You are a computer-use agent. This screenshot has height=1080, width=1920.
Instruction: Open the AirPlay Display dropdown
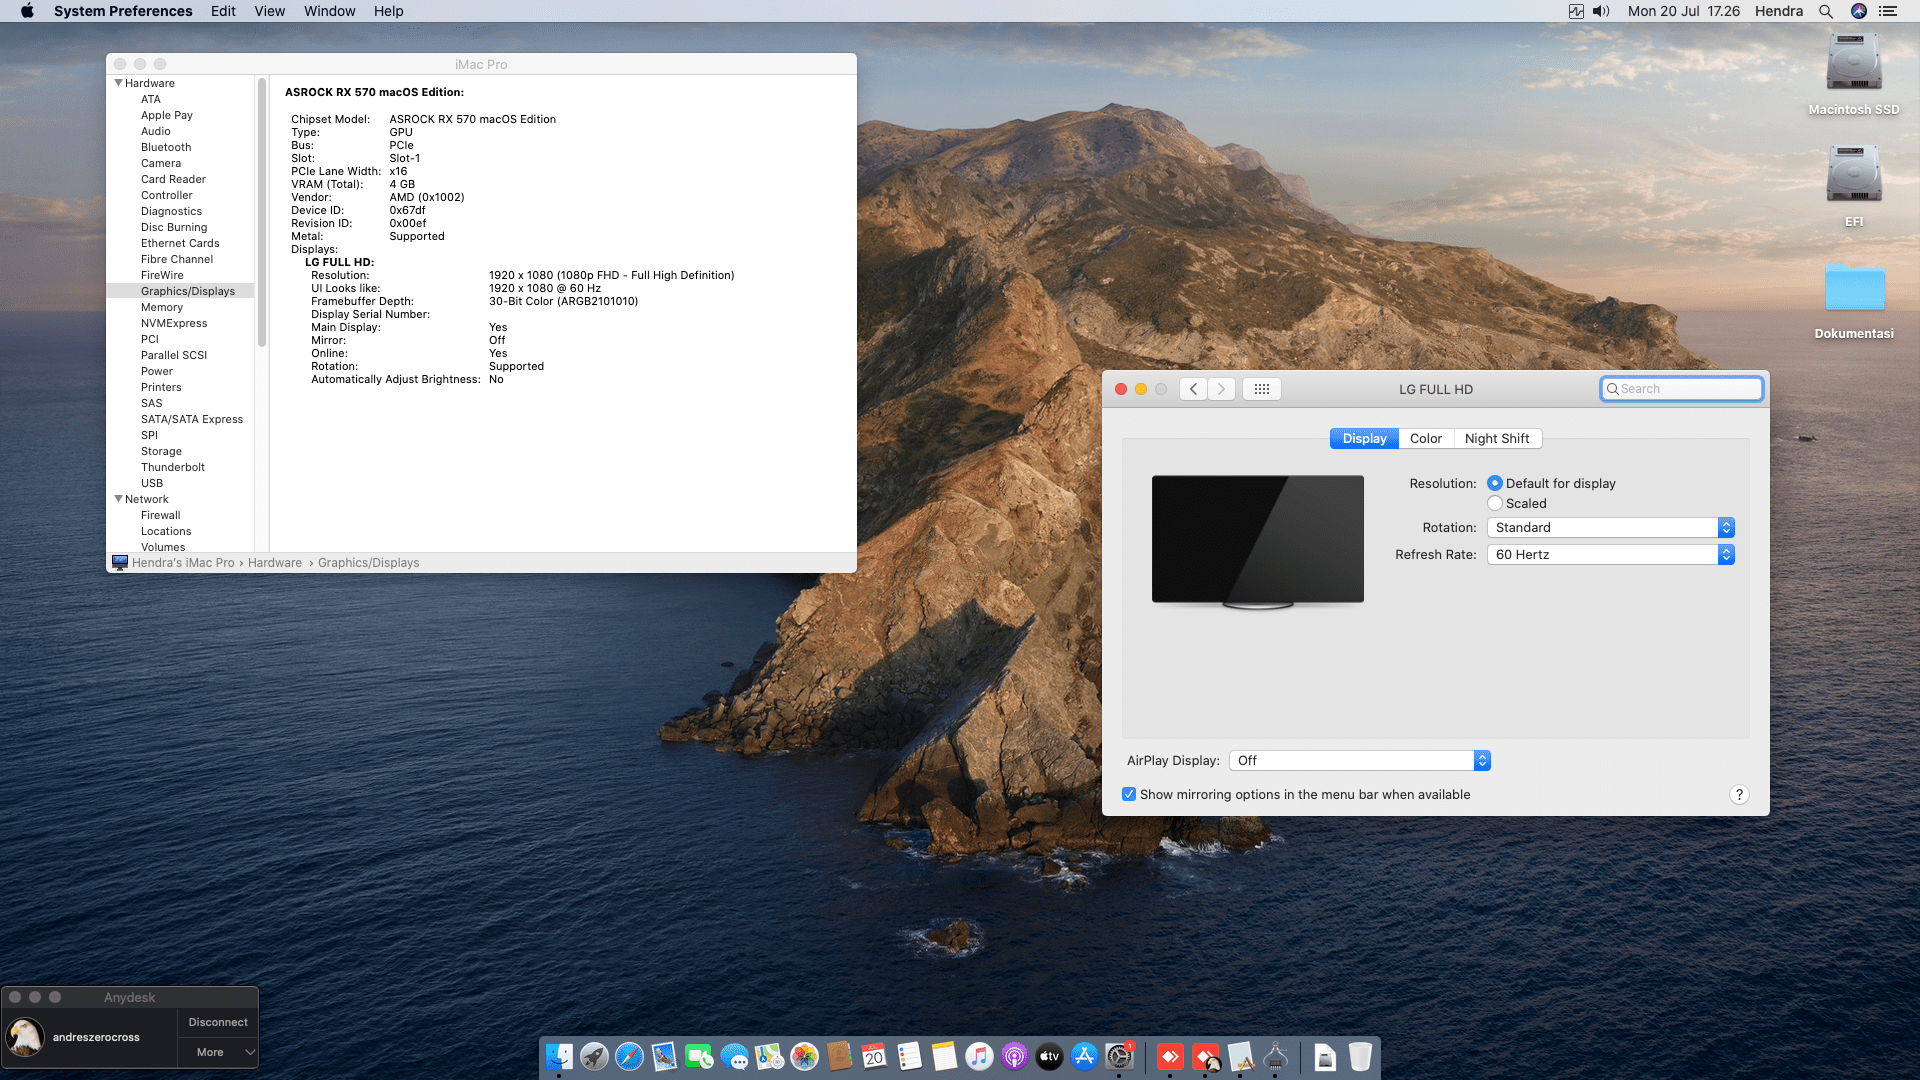tap(1360, 760)
